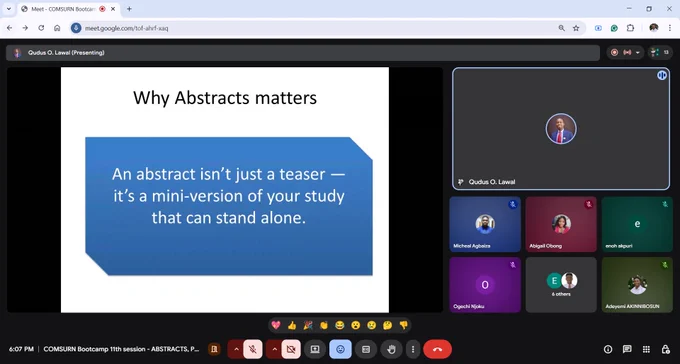Send the thumbs up reaction
This screenshot has height=364, width=680.
pos(292,325)
